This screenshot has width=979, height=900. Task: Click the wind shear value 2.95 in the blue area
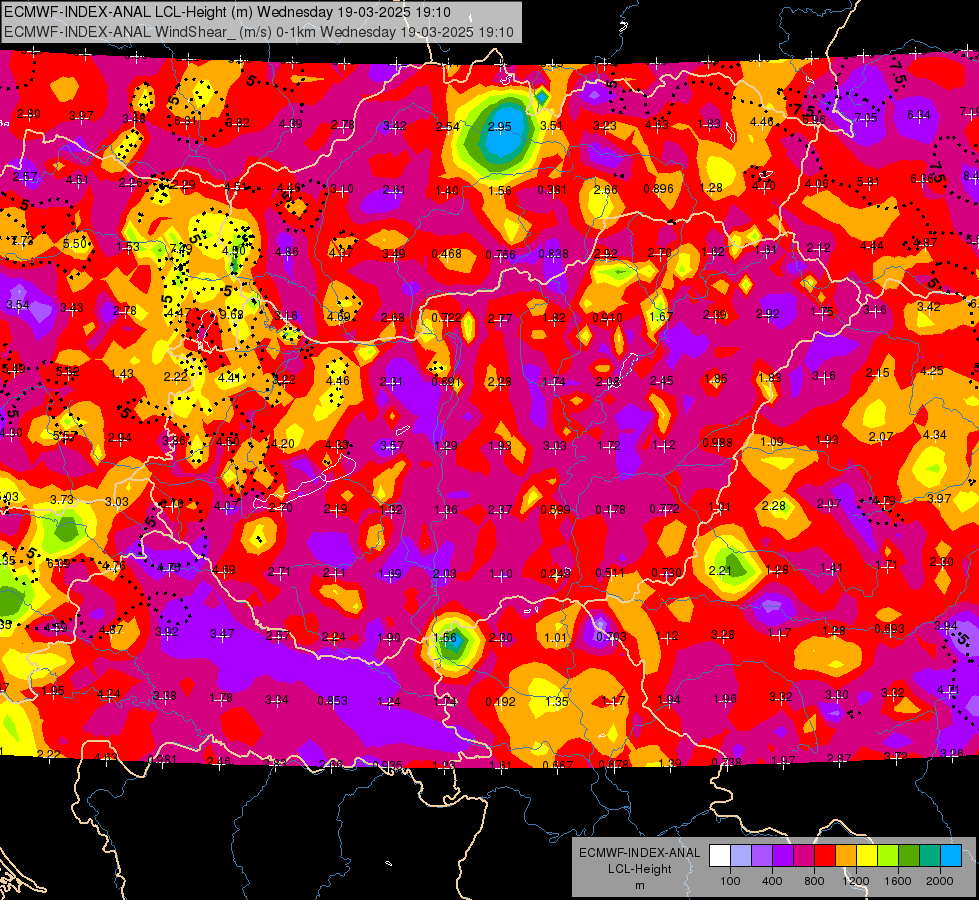[499, 127]
